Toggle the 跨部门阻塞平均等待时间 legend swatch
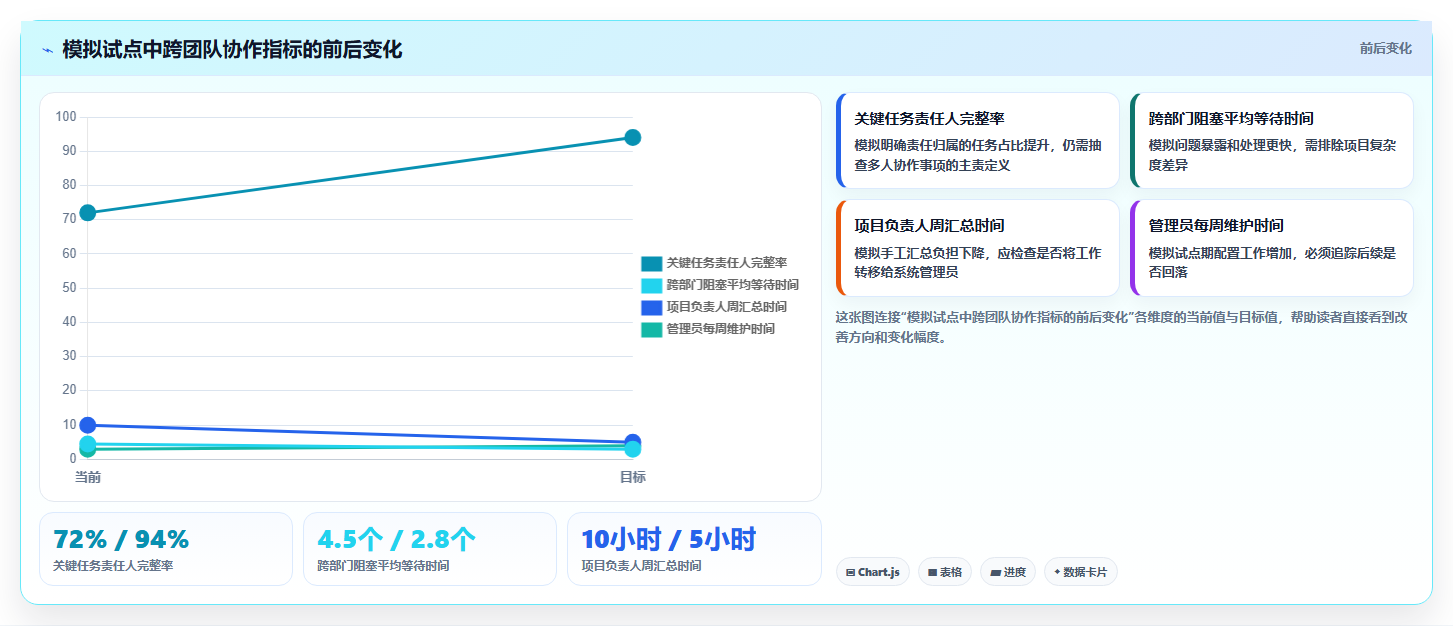Image resolution: width=1453 pixels, height=626 pixels. [651, 286]
